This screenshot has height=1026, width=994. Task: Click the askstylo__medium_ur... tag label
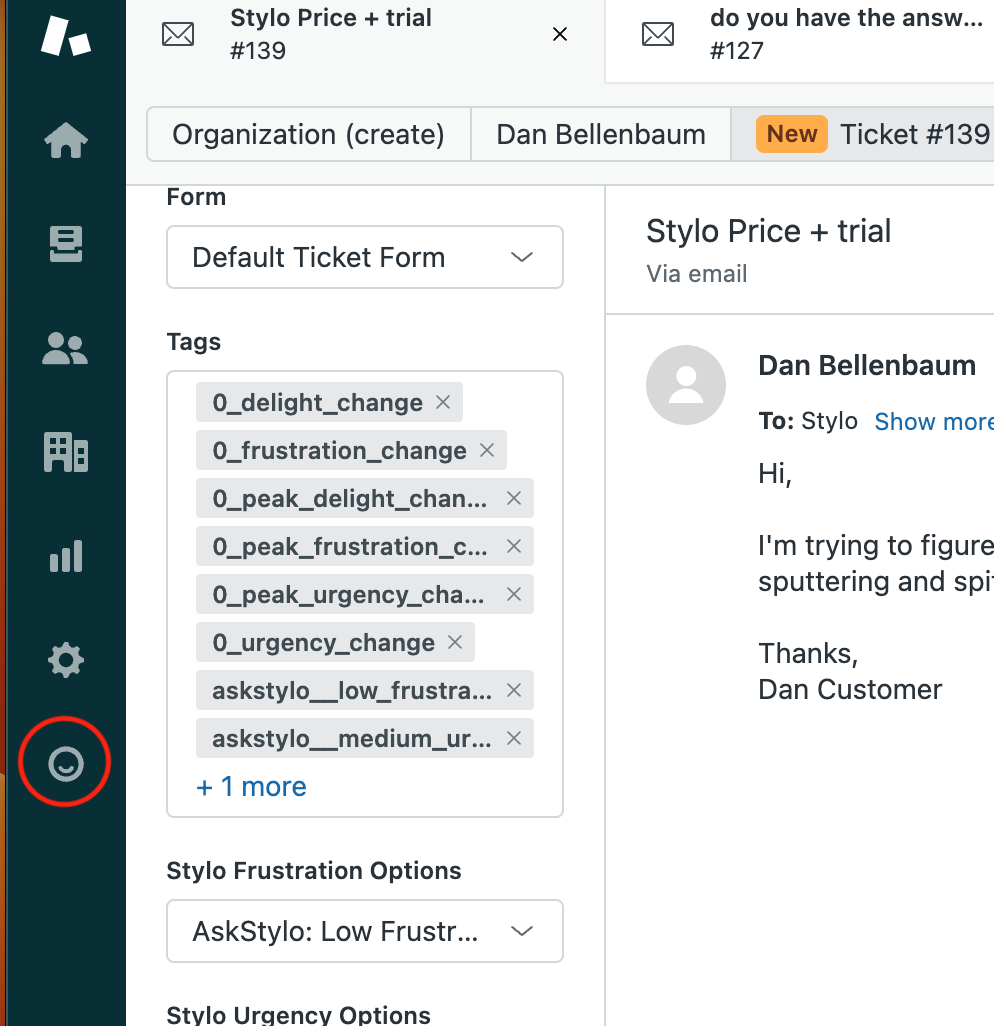351,738
